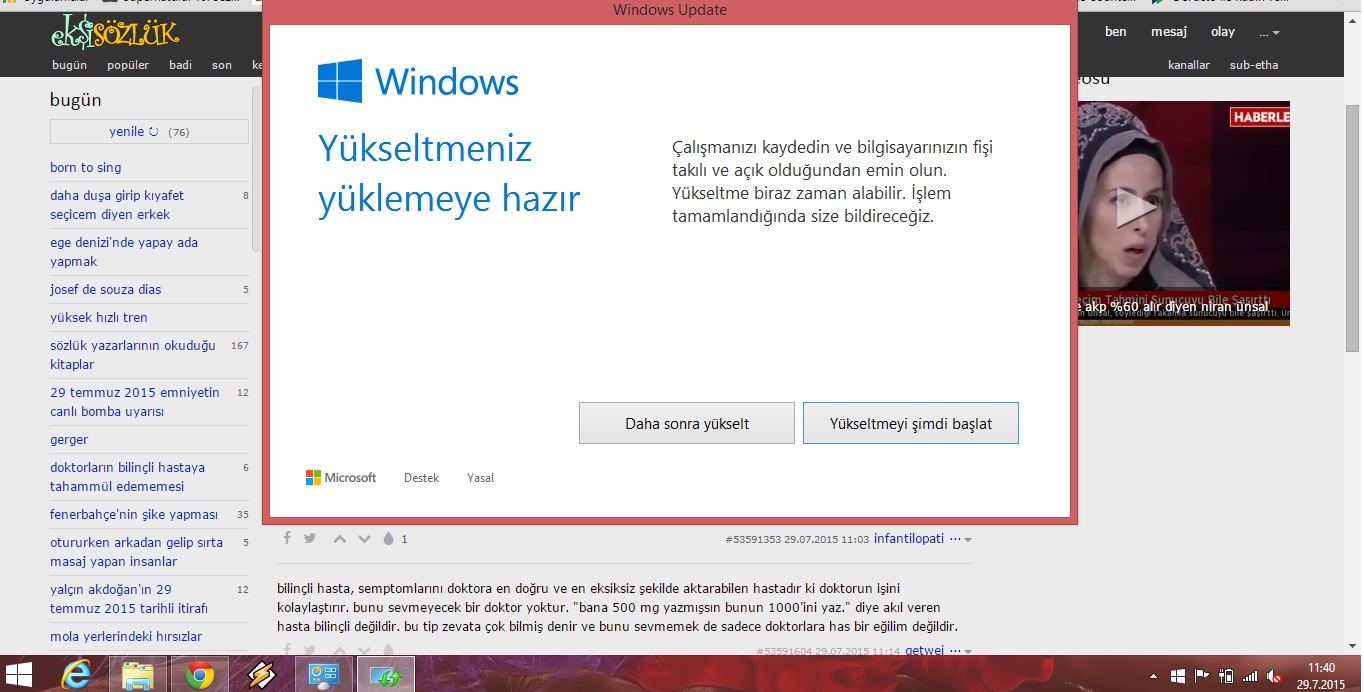Open entry permalink #53591353
Screen dimensions: 1364x692
click(753, 539)
